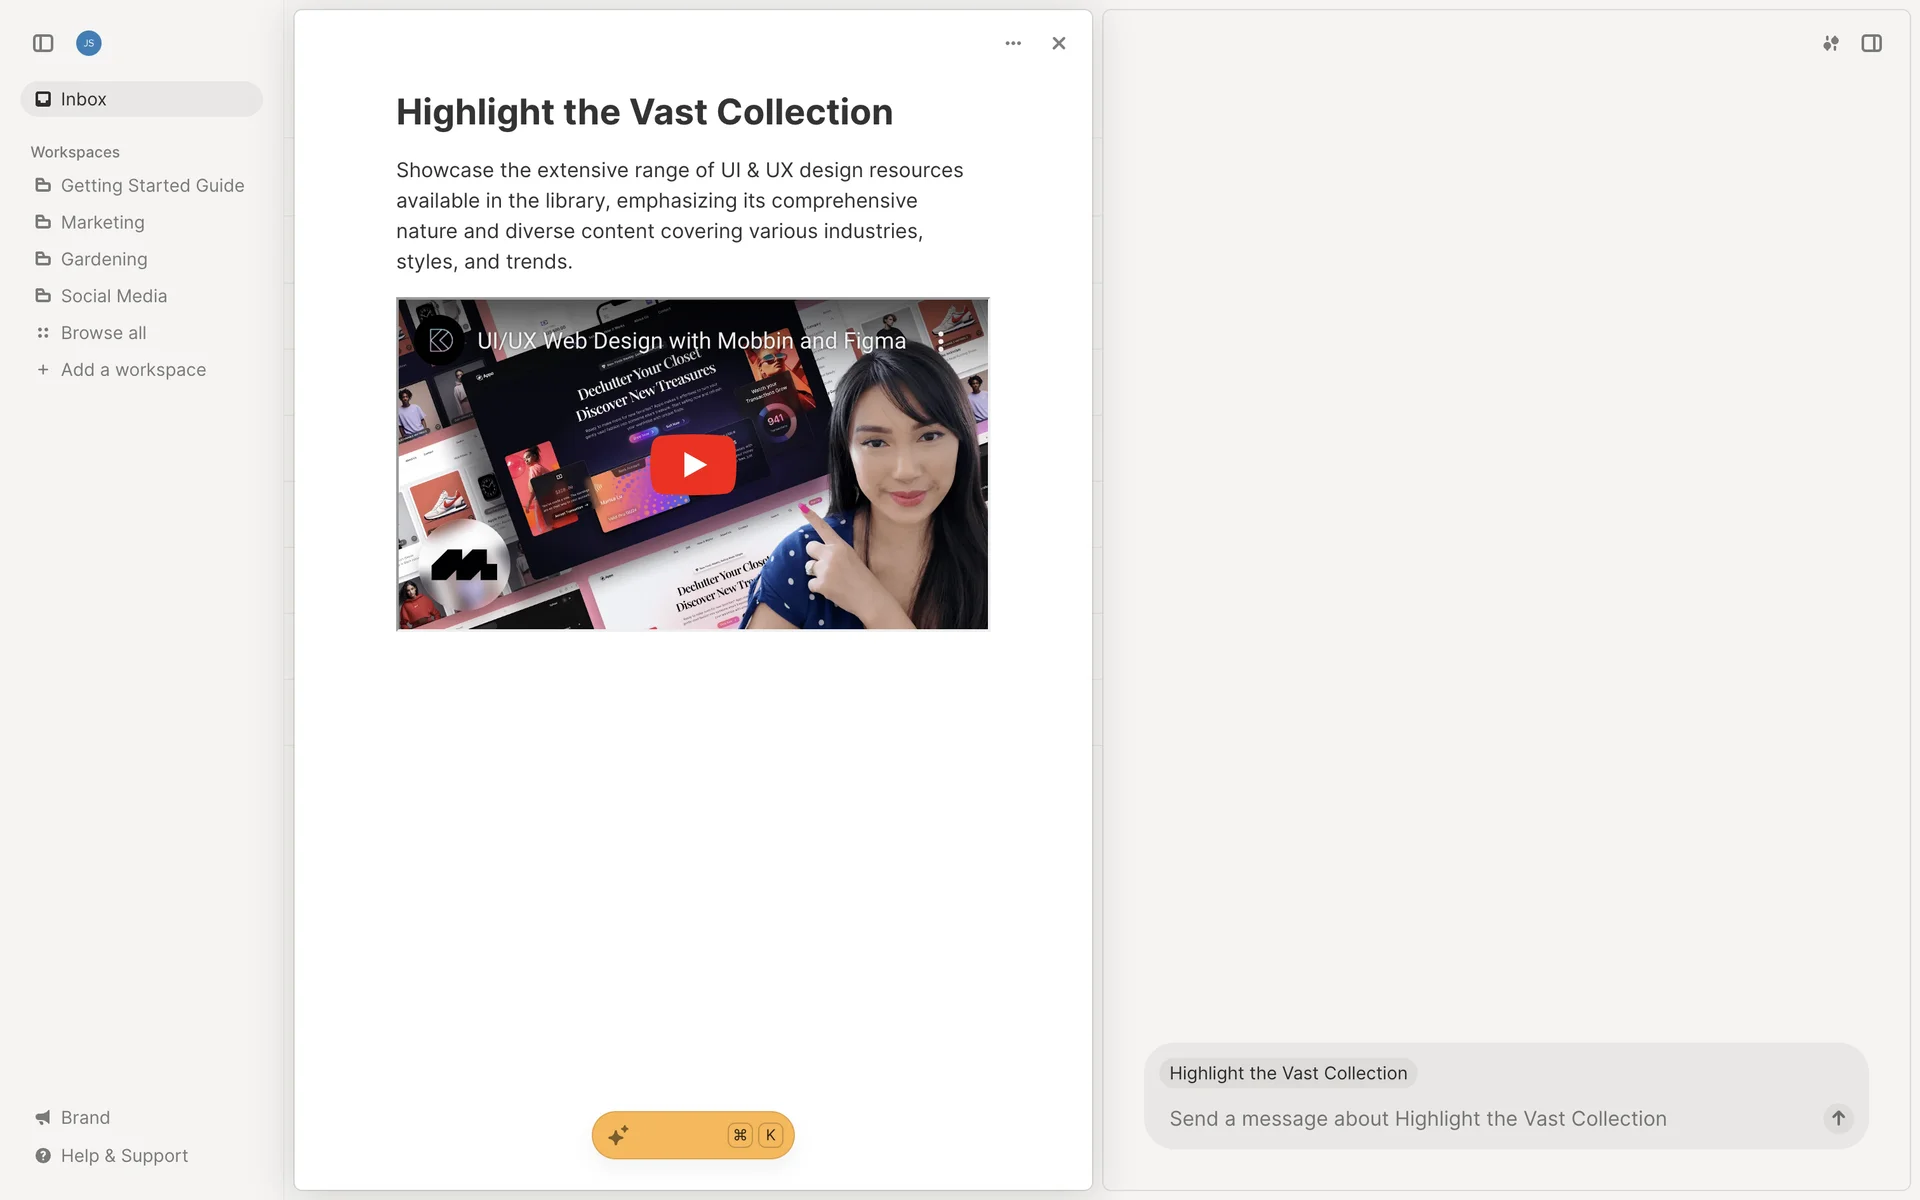Open the Marketing workspace folder

click(102, 222)
